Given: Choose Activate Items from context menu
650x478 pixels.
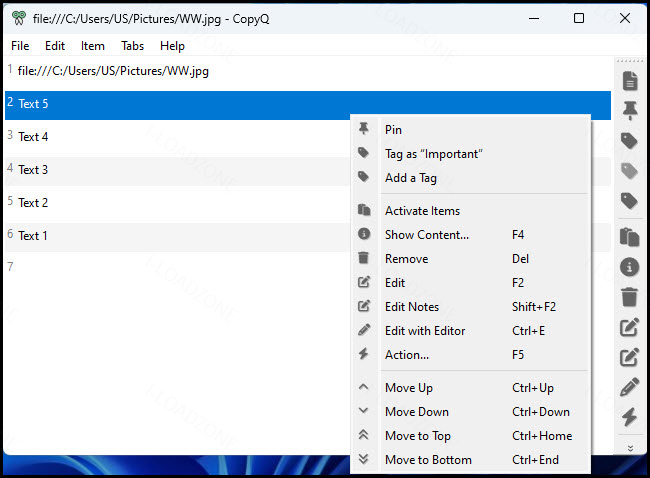Looking at the screenshot, I should [x=470, y=211].
